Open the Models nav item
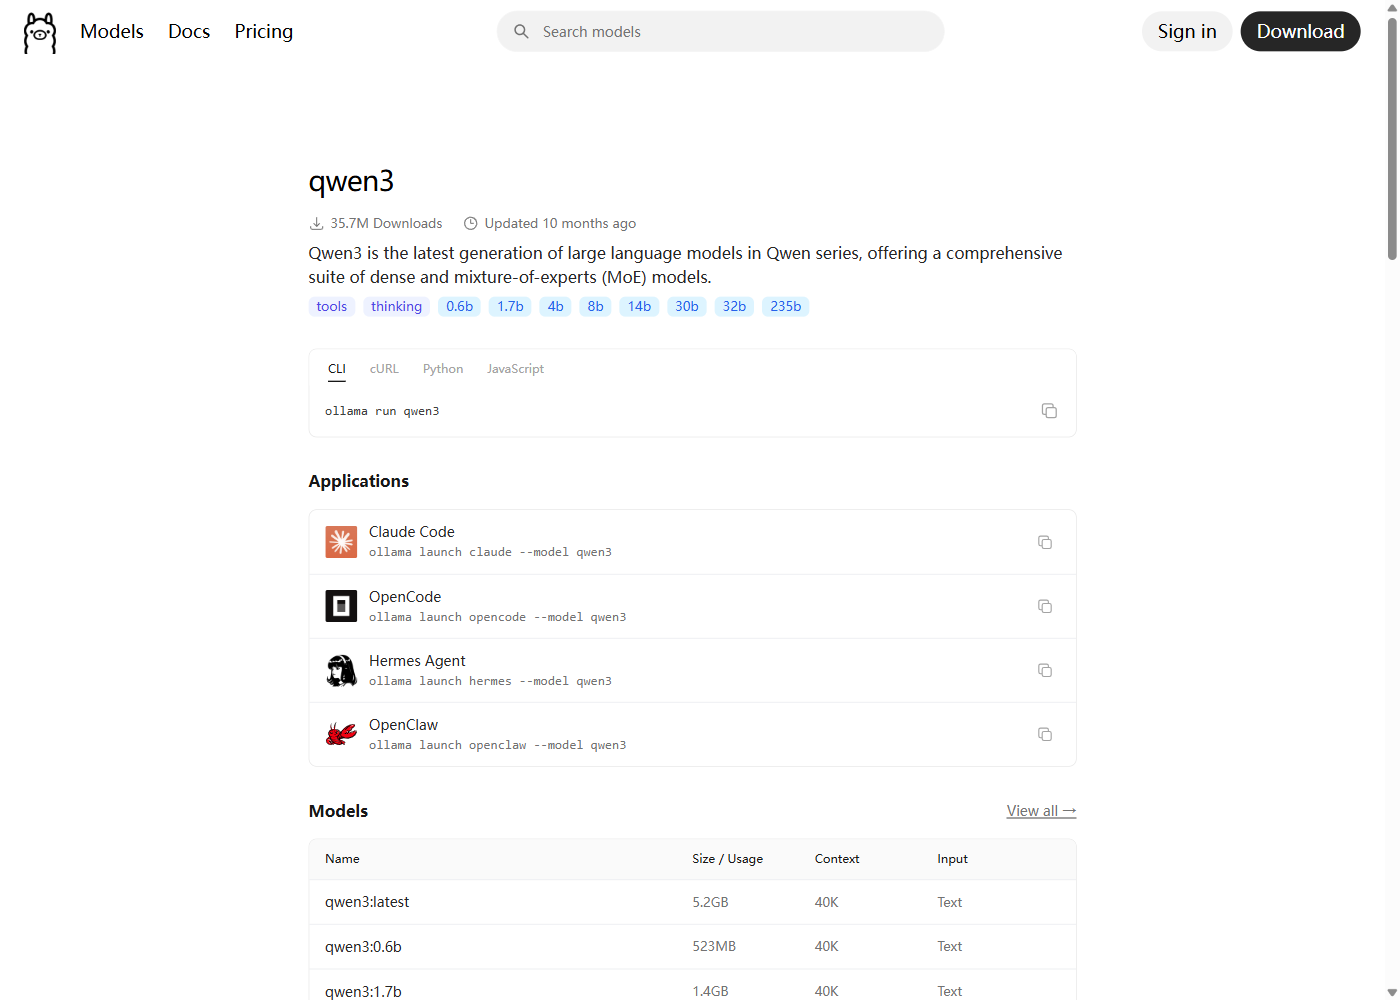The height and width of the screenshot is (1000, 1400). tap(112, 32)
